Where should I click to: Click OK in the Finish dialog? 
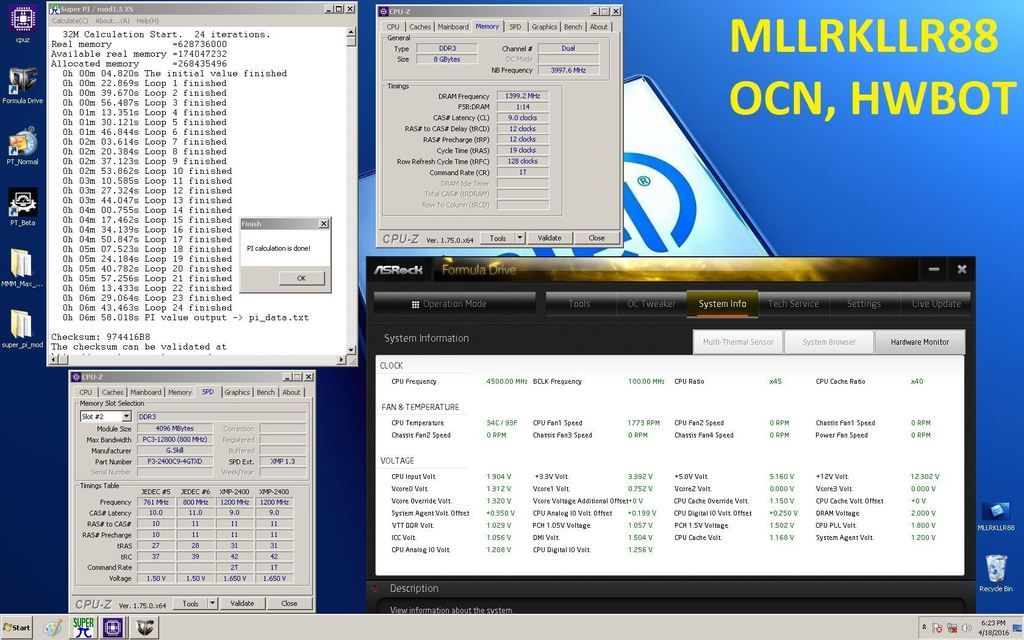[x=301, y=278]
